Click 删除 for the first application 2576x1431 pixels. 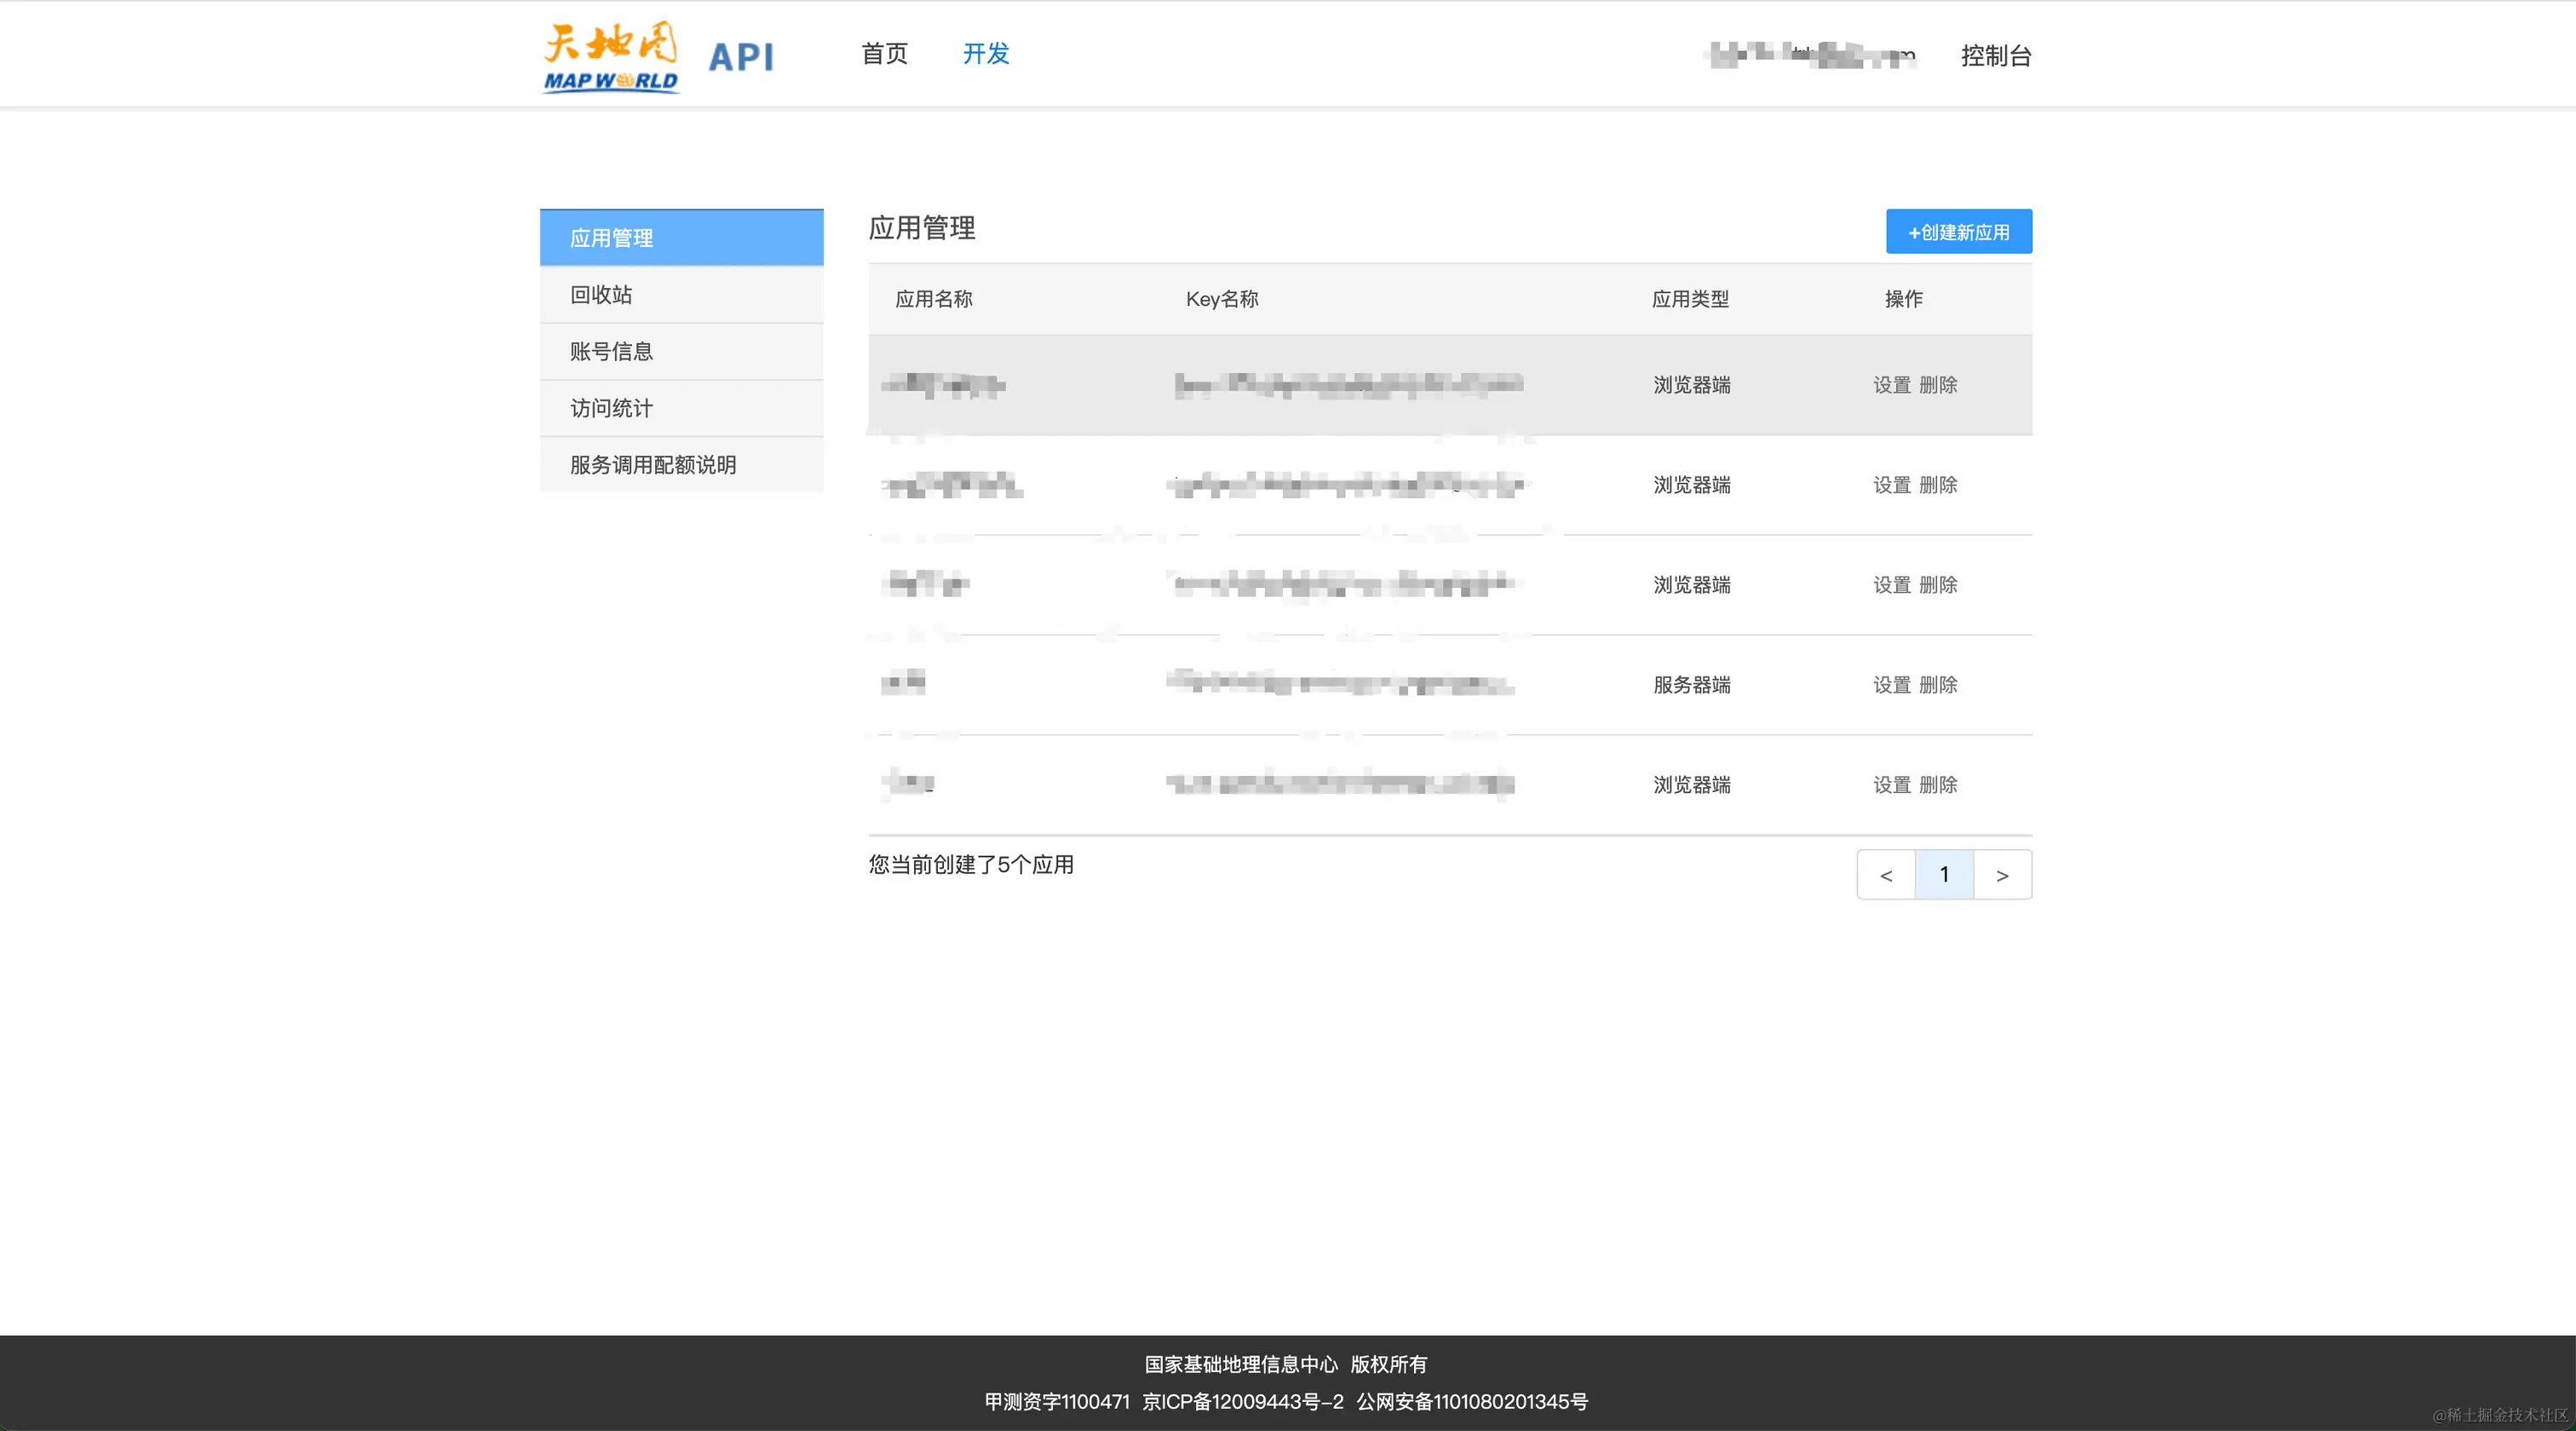pos(1938,385)
